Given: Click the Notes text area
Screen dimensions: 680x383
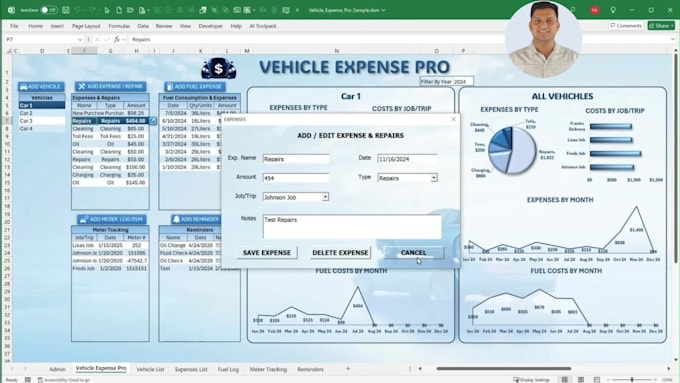Looking at the screenshot, I should [x=352, y=226].
